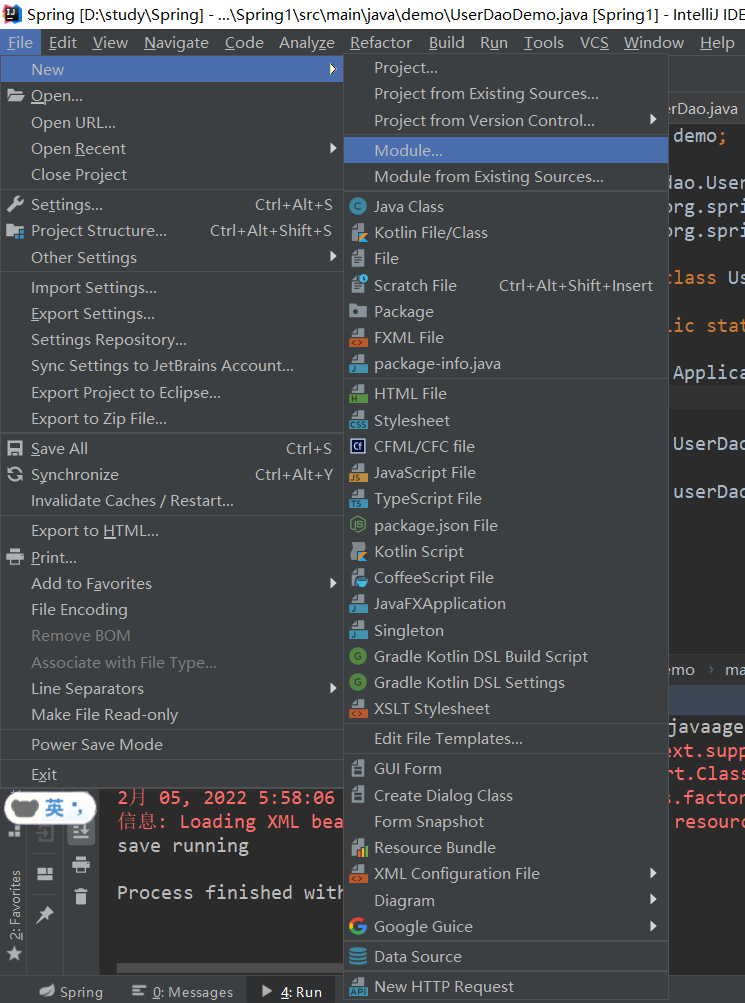Expand the Other Settings submenu arrow
The height and width of the screenshot is (1003, 745).
pos(333,257)
